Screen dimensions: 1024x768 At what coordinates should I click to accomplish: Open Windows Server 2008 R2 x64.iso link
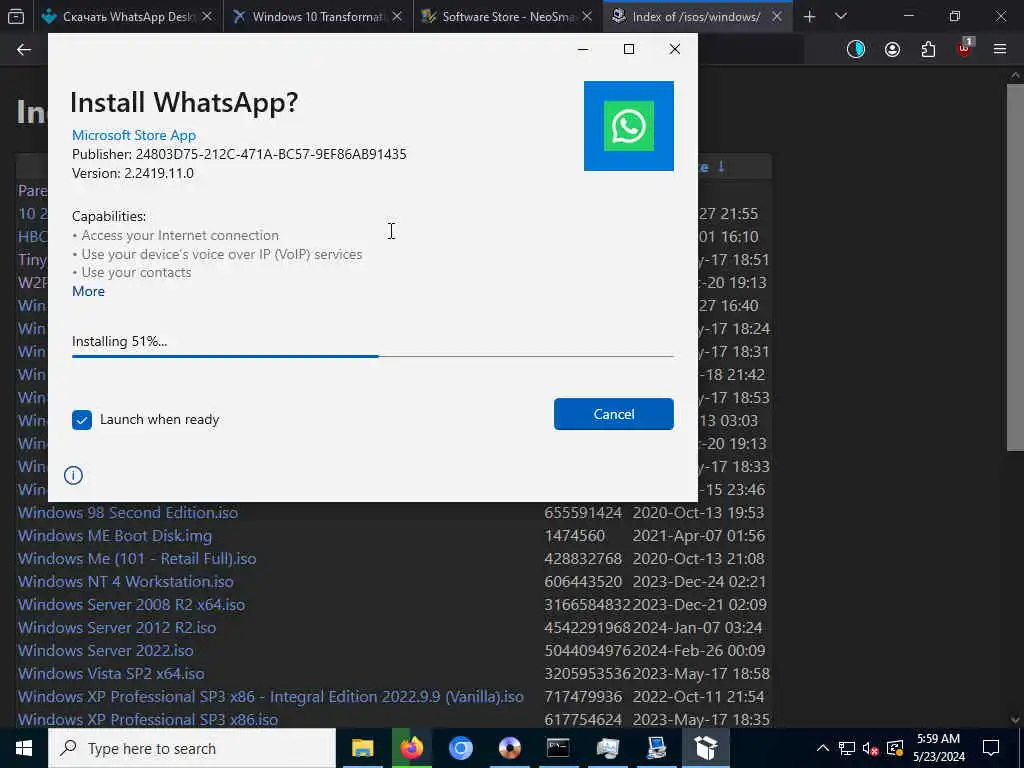click(131, 605)
